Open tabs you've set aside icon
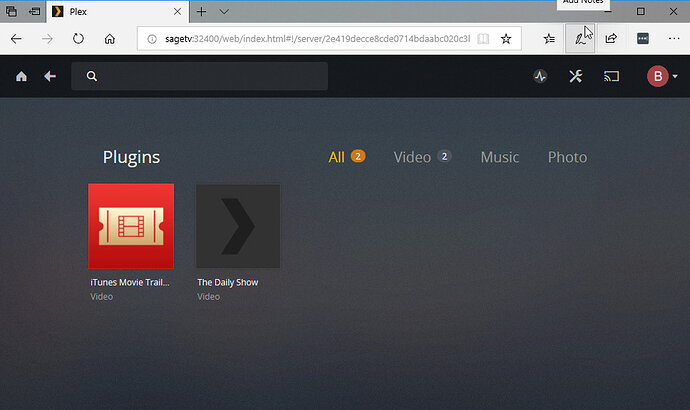This screenshot has height=410, width=690. (11, 11)
